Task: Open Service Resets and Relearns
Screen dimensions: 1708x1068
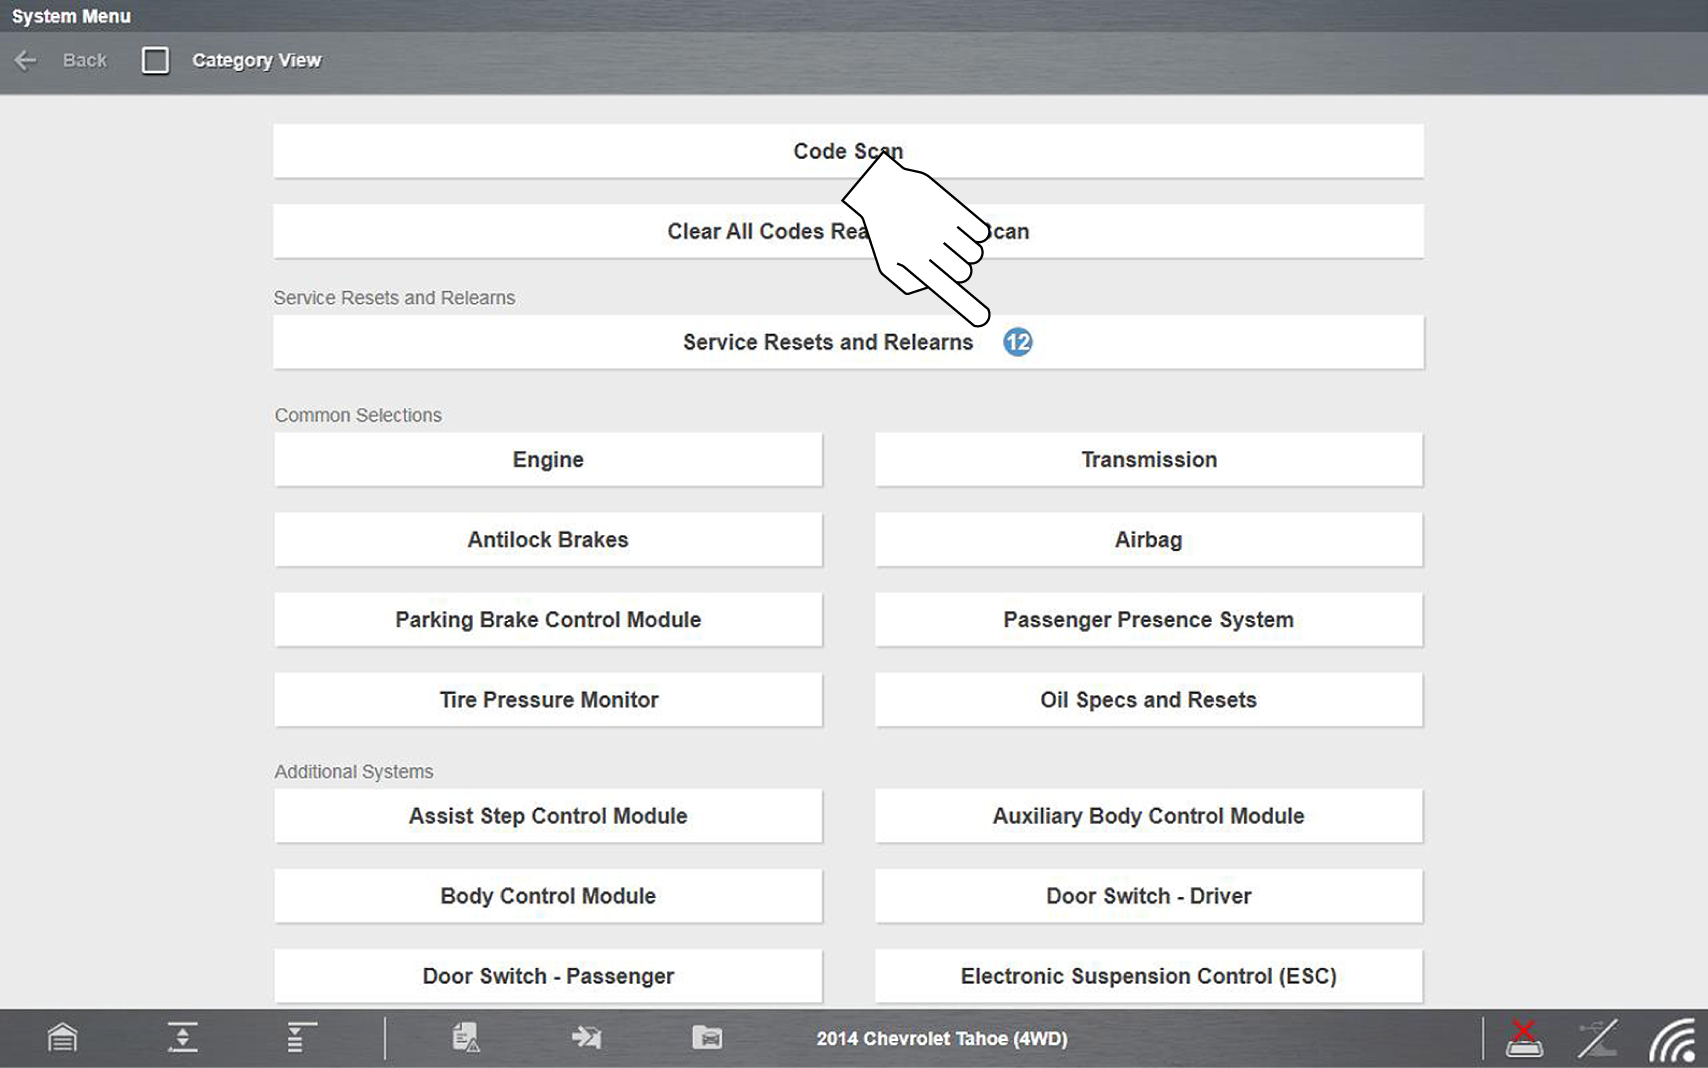Action: (827, 343)
